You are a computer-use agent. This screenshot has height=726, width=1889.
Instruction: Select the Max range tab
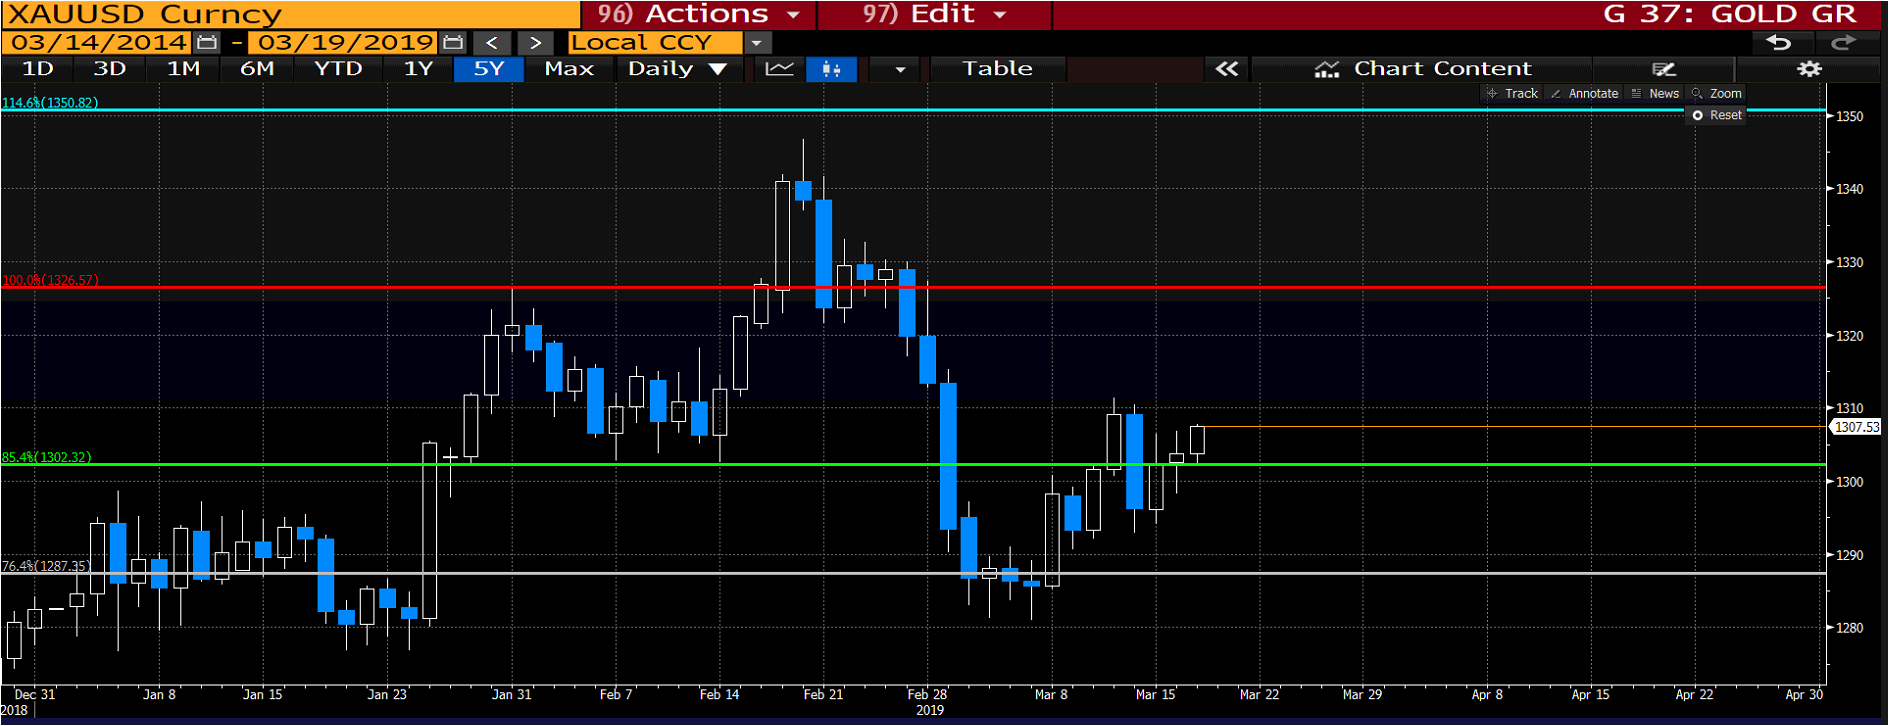569,69
